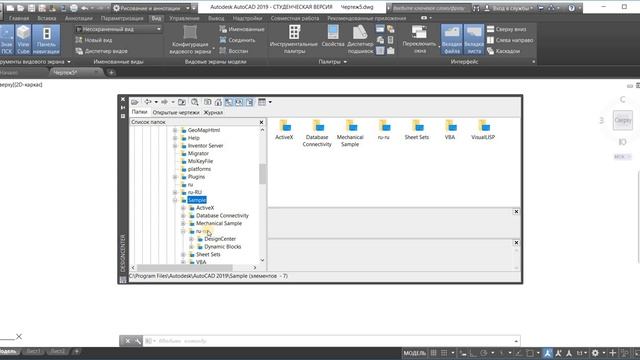
Task: Toggle ViewCube display
Action: click(x=23, y=40)
